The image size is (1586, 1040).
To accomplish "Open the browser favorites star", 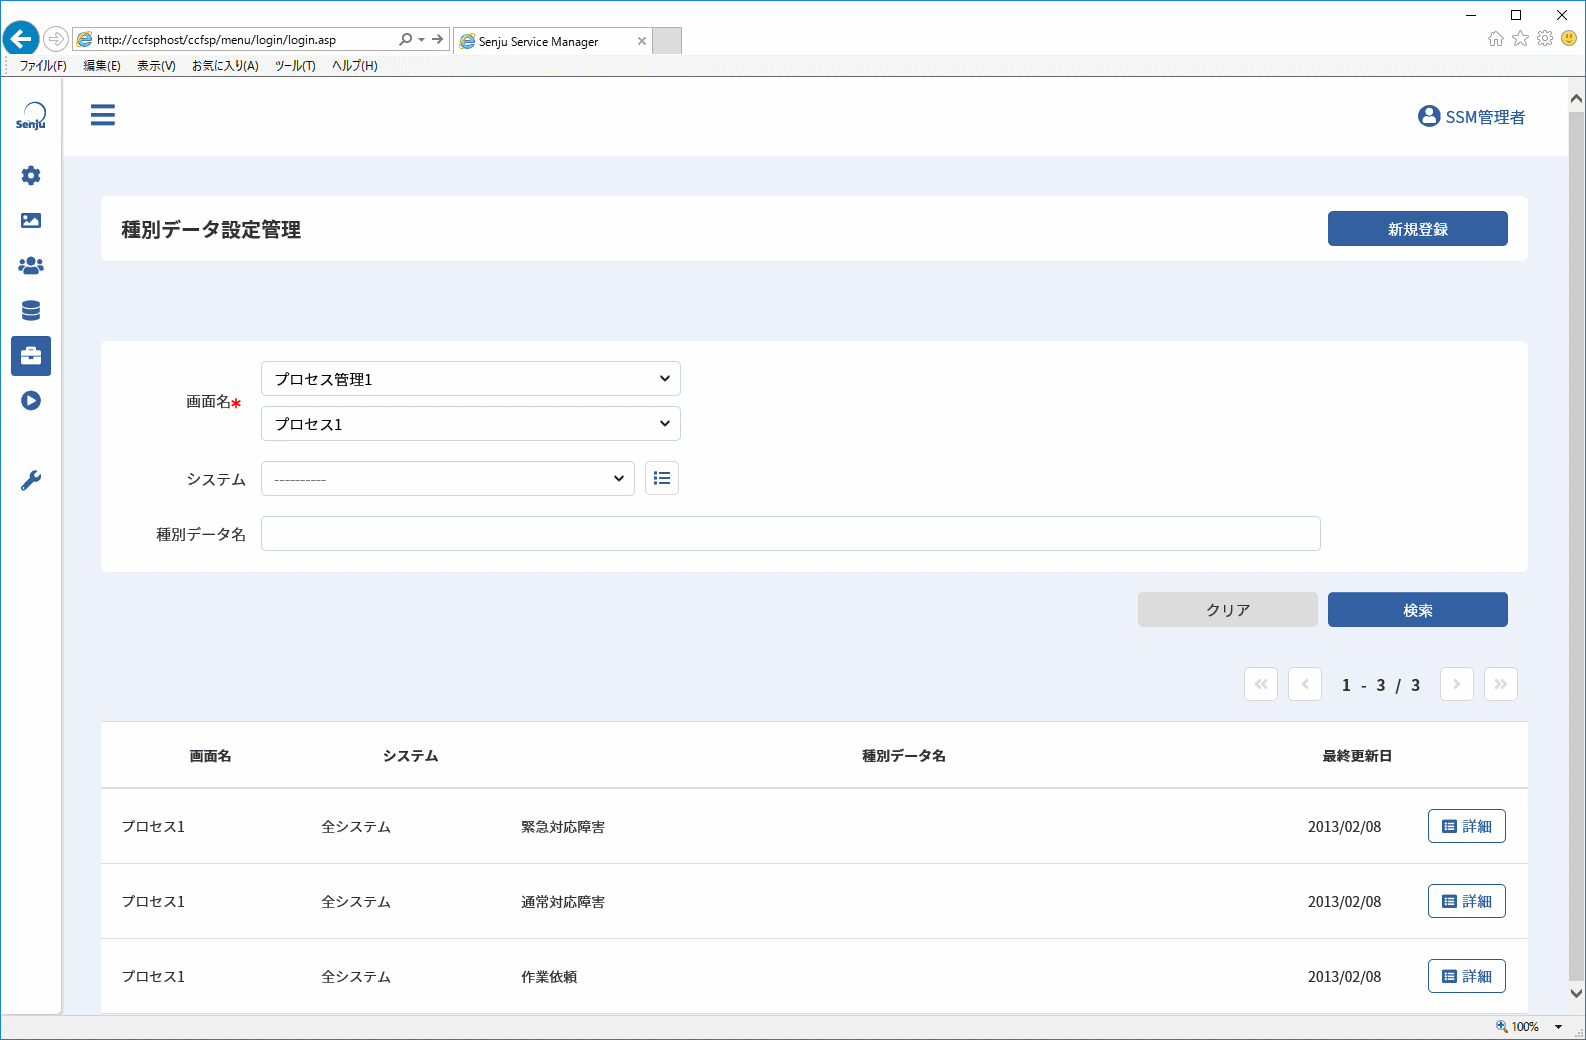I will [x=1521, y=39].
